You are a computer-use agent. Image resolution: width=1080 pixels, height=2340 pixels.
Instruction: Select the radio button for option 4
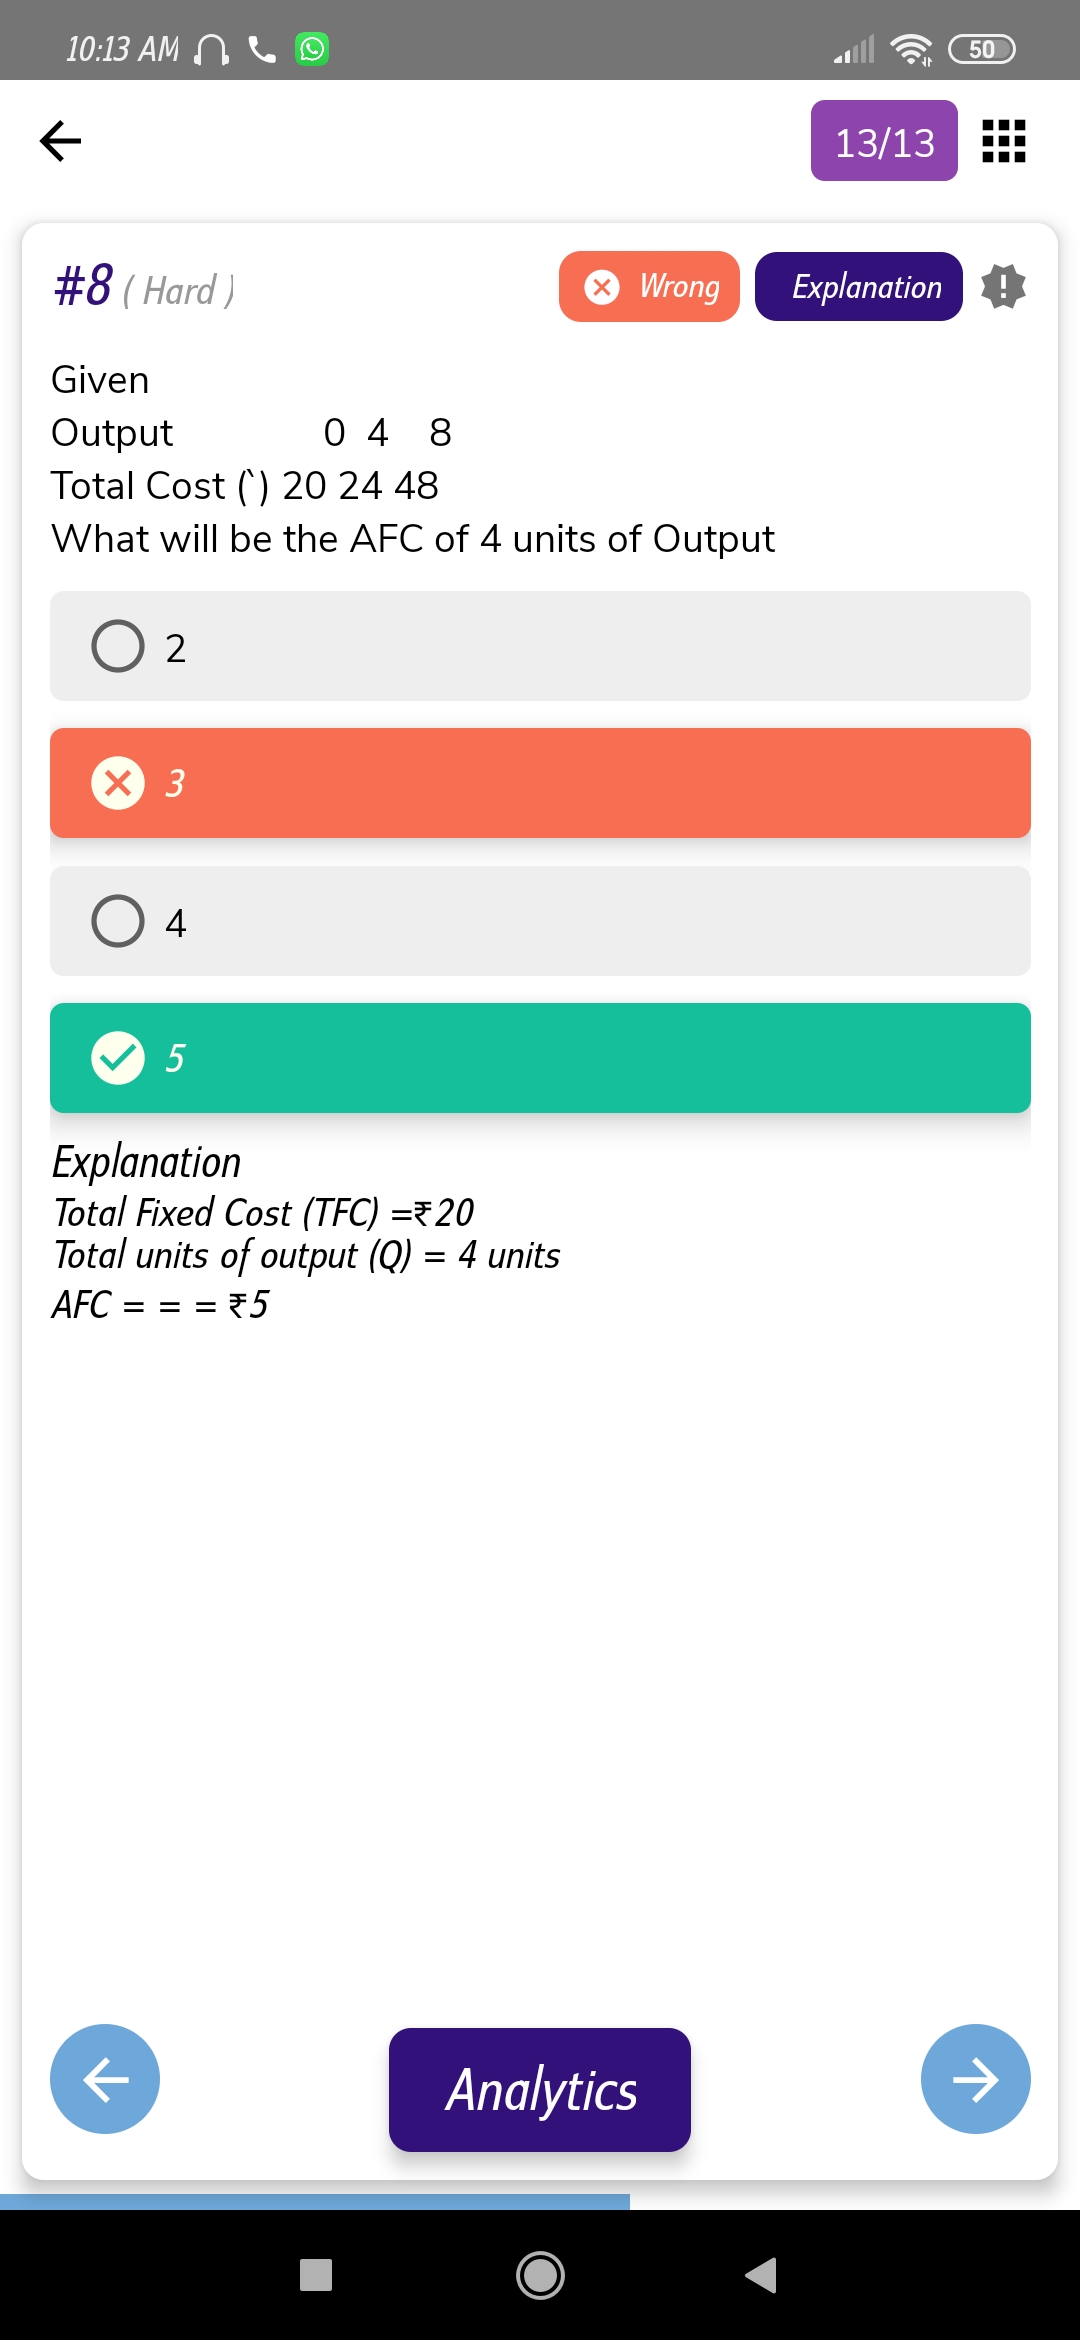(118, 921)
